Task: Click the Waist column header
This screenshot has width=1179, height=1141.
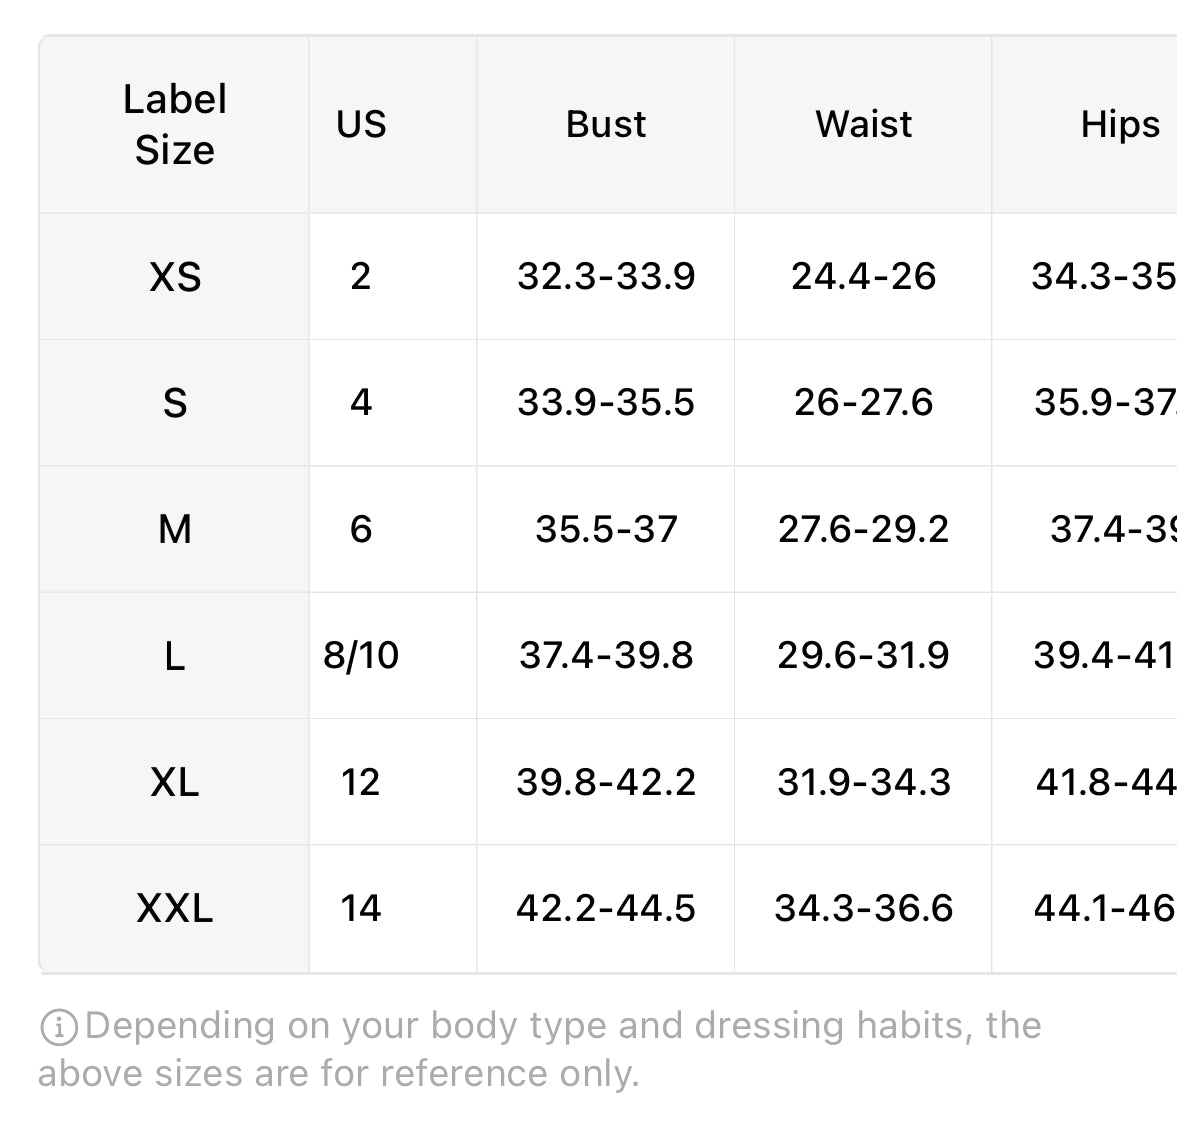Action: pyautogui.click(x=863, y=125)
